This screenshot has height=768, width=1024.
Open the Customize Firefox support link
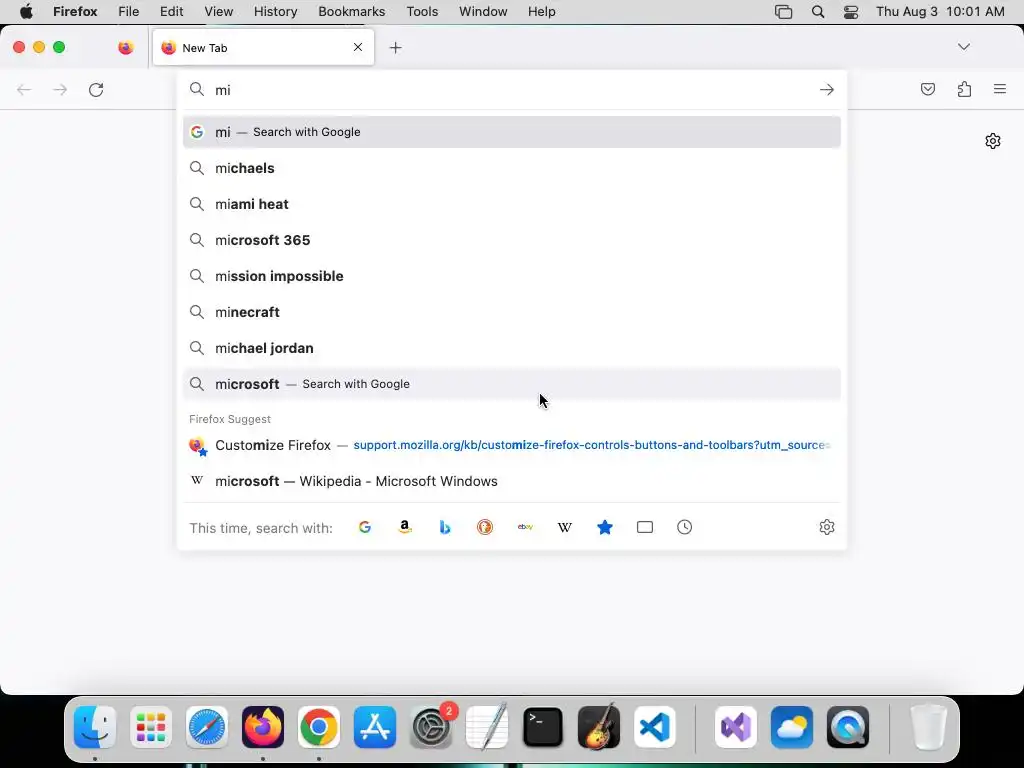click(x=512, y=445)
